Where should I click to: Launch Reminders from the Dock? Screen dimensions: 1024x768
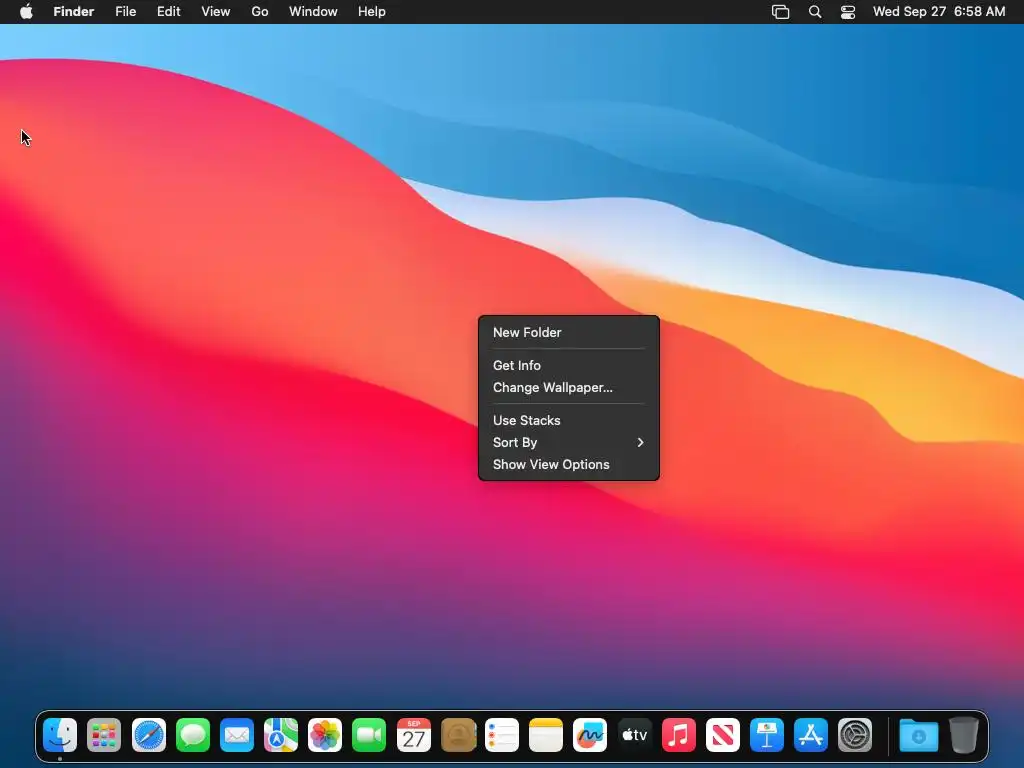(502, 735)
